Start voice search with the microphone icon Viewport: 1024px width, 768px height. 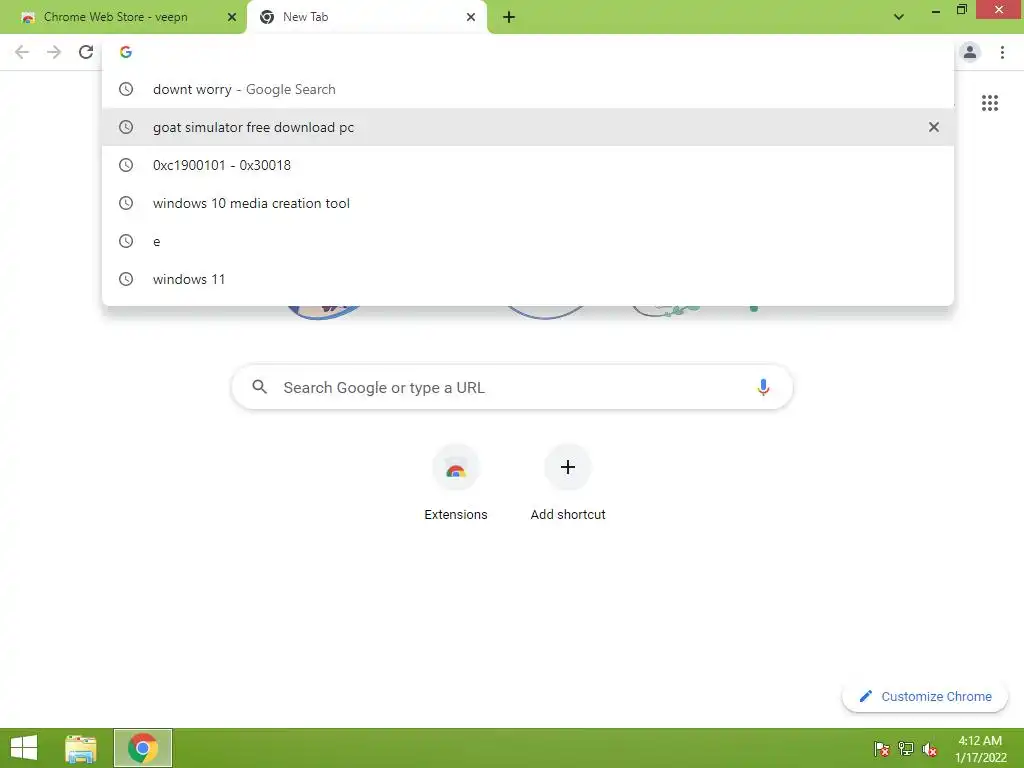[763, 387]
